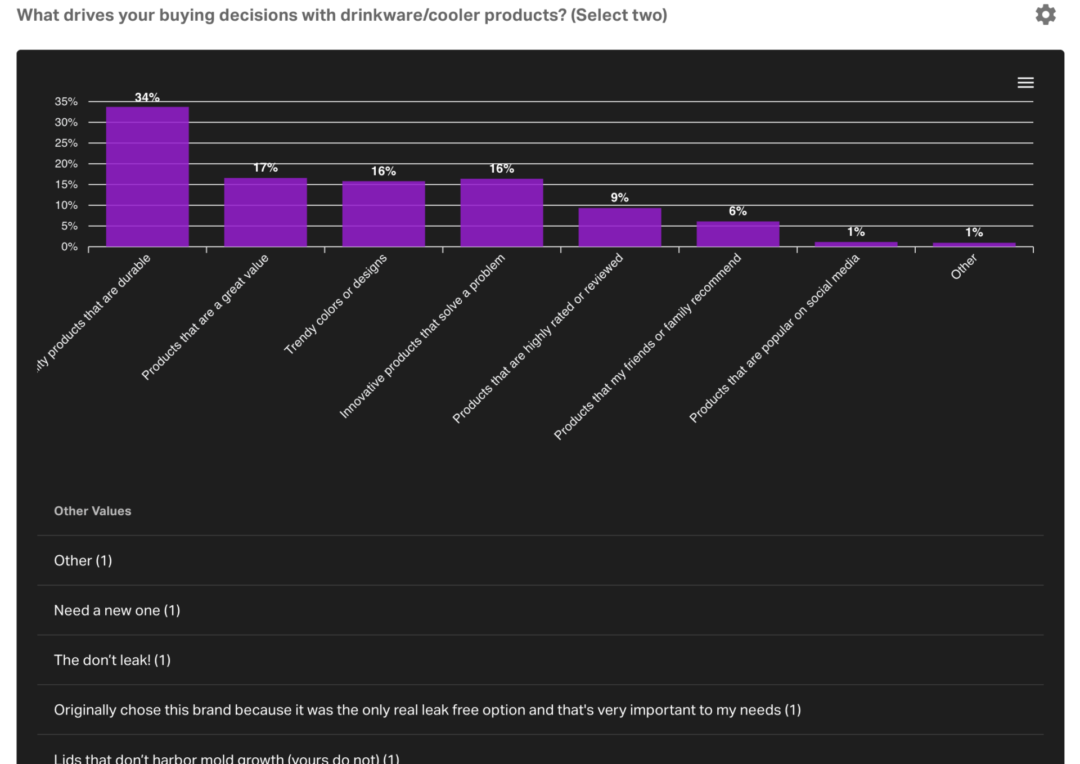This screenshot has width=1080, height=764.
Task: Click the 'Lids that don't harbor mold' row
Action: pos(226,758)
